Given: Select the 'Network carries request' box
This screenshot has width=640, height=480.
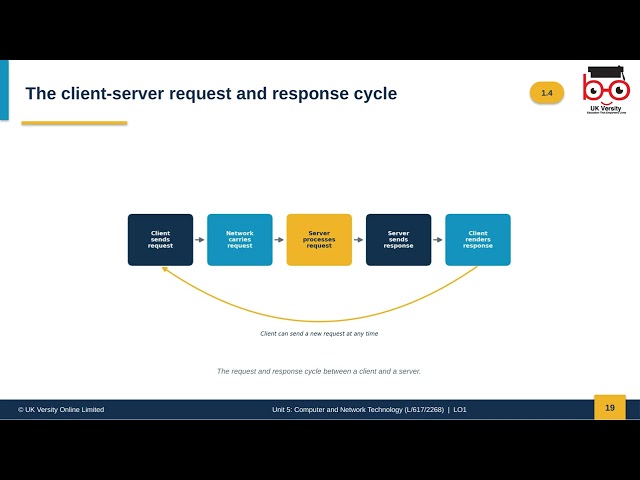Looking at the screenshot, I should coord(240,240).
